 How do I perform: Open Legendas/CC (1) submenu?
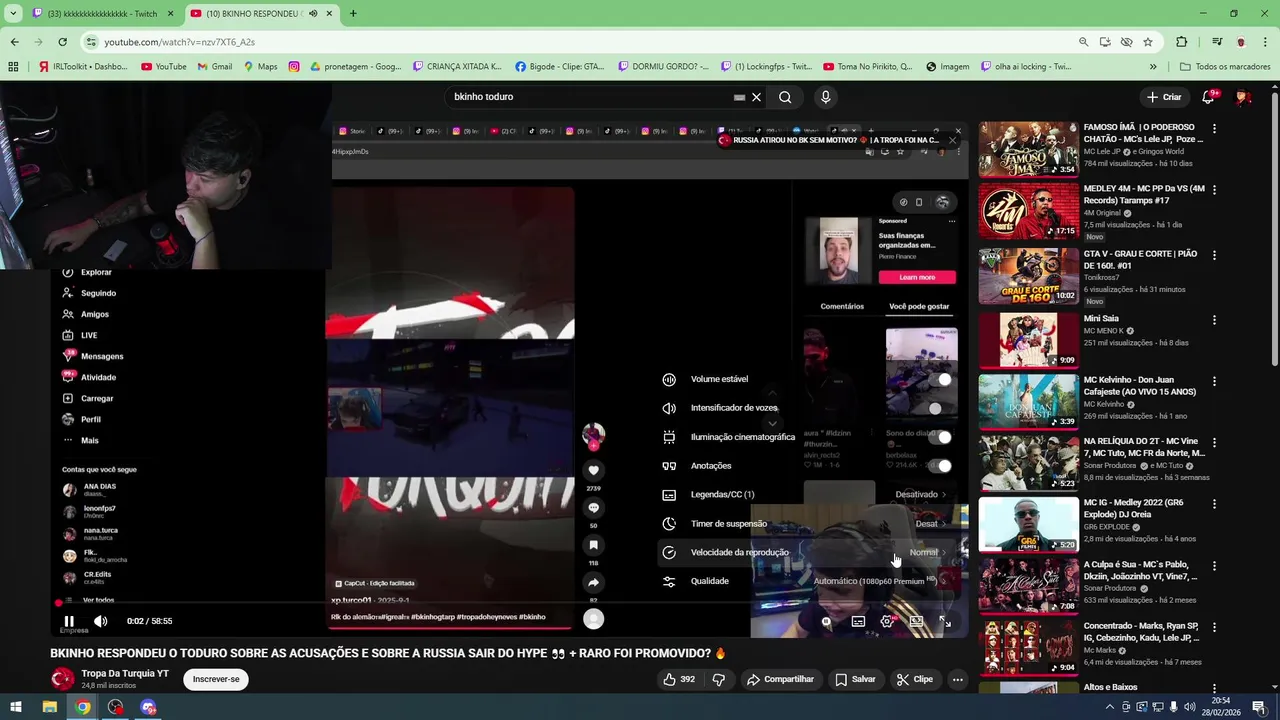tap(808, 494)
